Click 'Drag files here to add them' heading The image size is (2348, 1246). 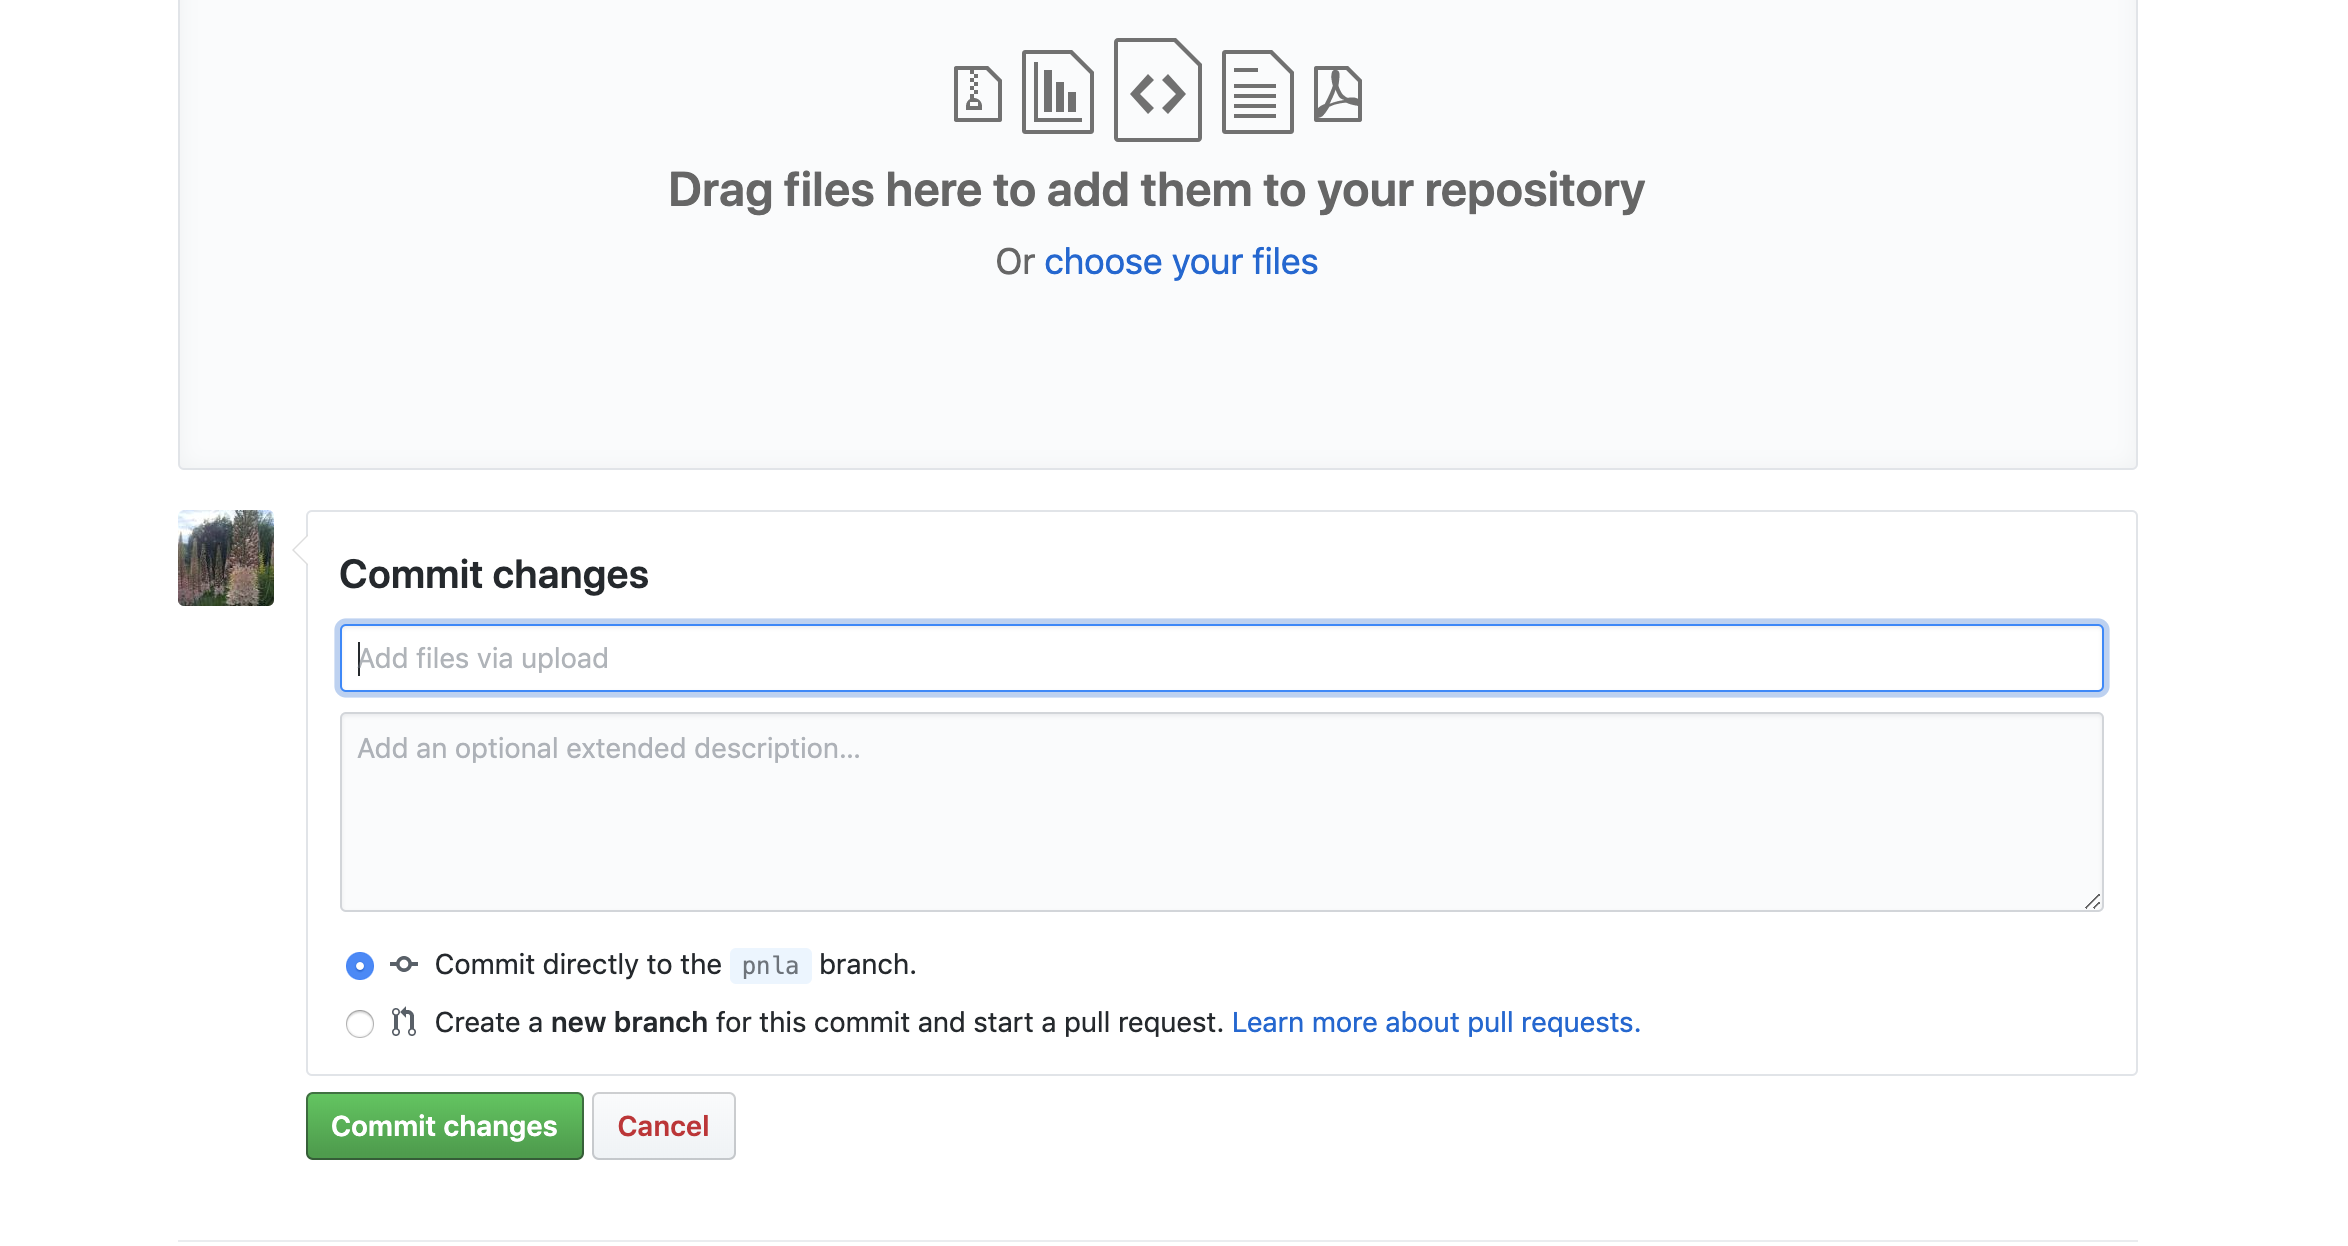(x=1157, y=190)
